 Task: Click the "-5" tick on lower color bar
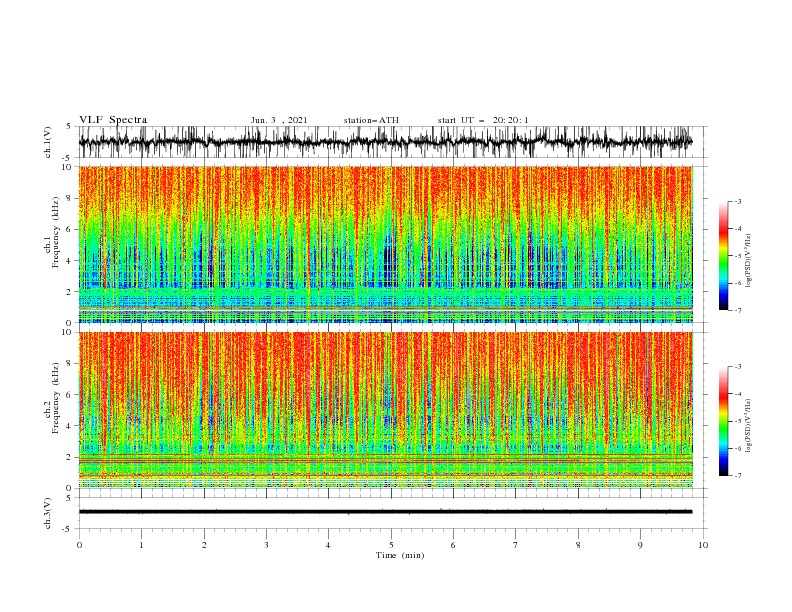tap(738, 421)
